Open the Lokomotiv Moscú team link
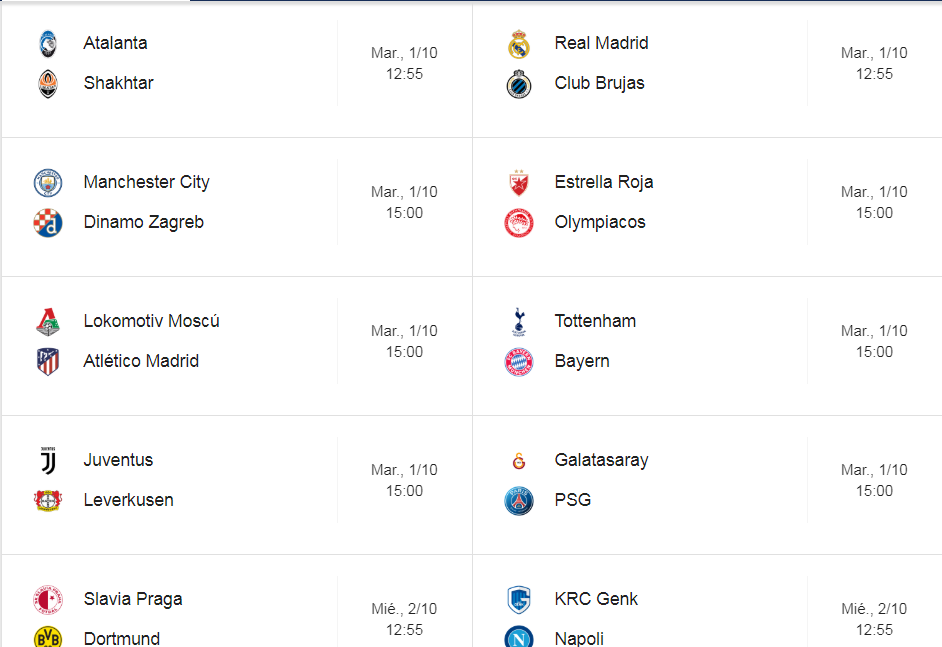Image resolution: width=942 pixels, height=647 pixels. pyautogui.click(x=151, y=321)
